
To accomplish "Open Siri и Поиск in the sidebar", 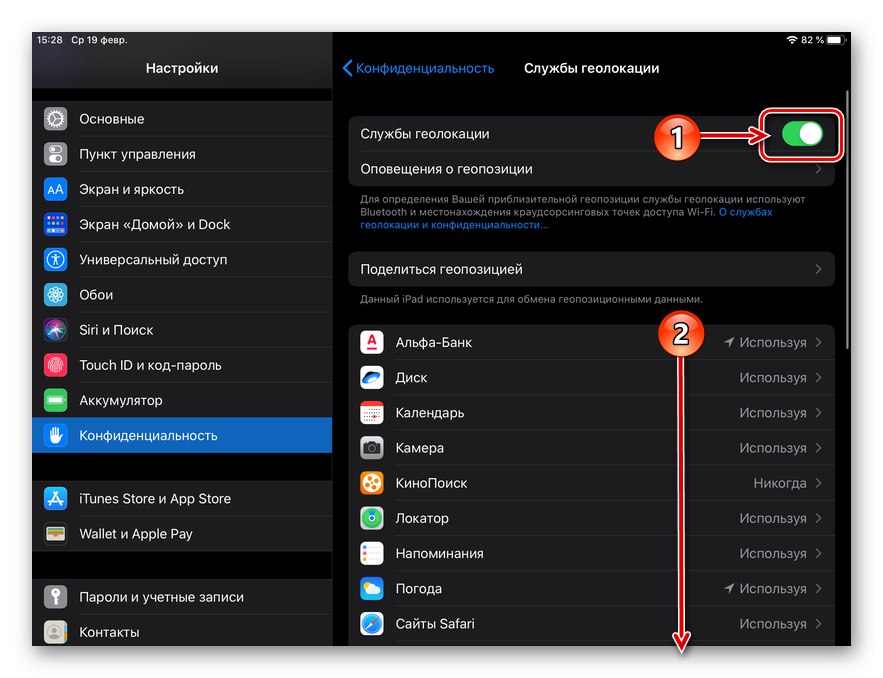I will tap(182, 330).
